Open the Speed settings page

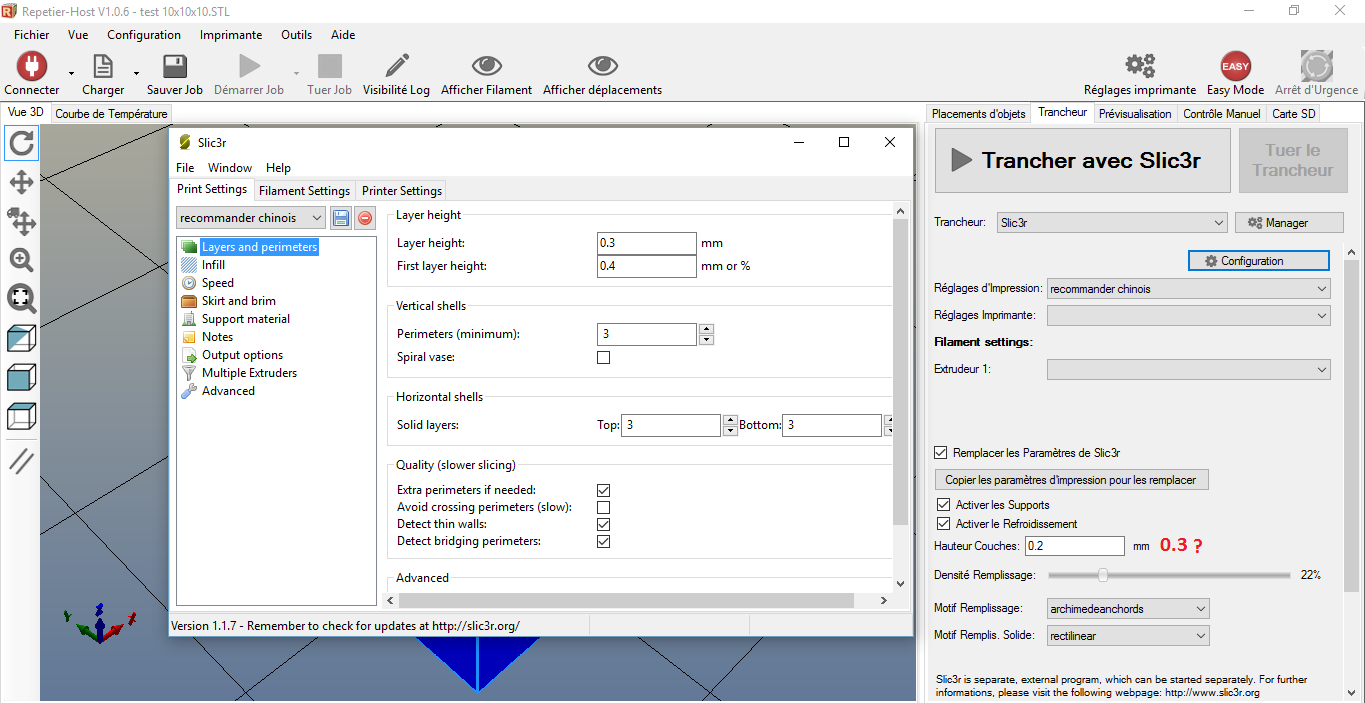pyautogui.click(x=218, y=283)
